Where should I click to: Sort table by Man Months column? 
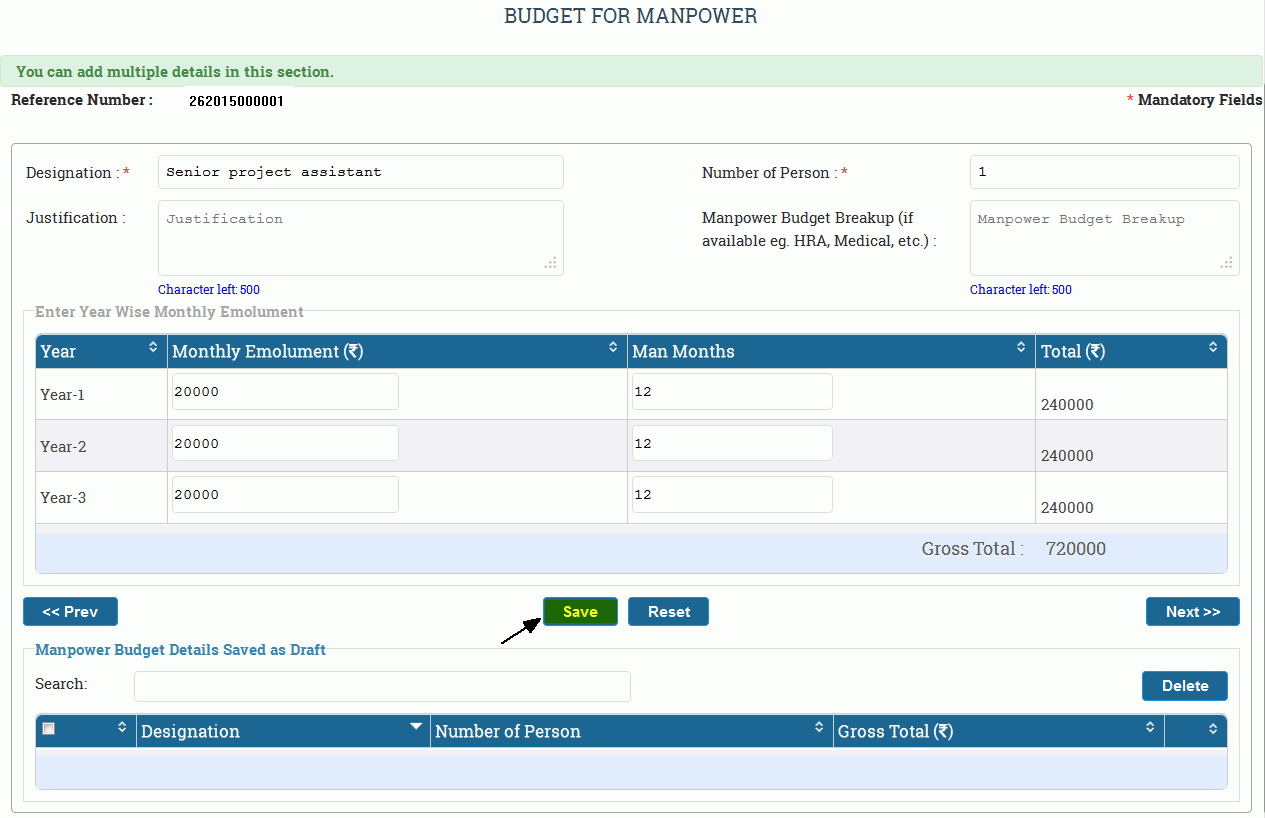coord(1021,347)
